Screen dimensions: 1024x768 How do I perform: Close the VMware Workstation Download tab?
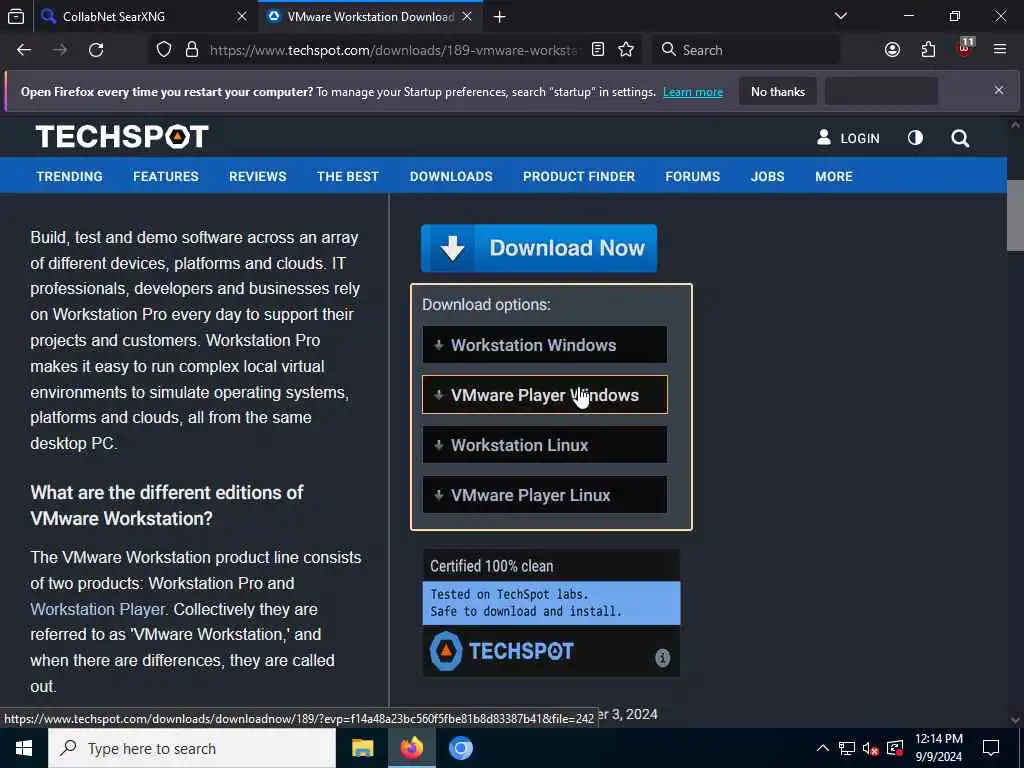(467, 16)
